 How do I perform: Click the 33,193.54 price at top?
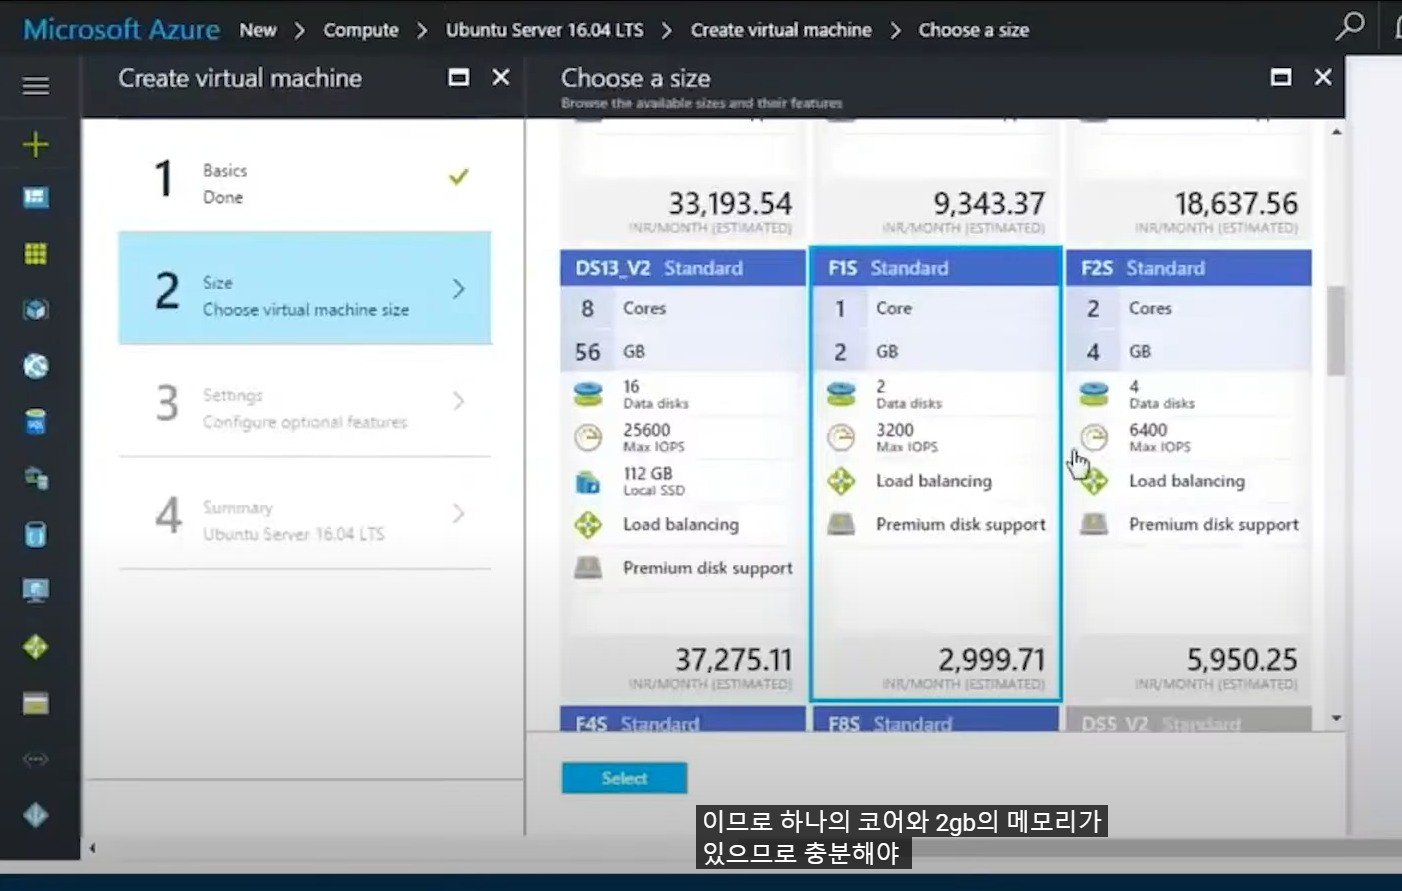(730, 204)
